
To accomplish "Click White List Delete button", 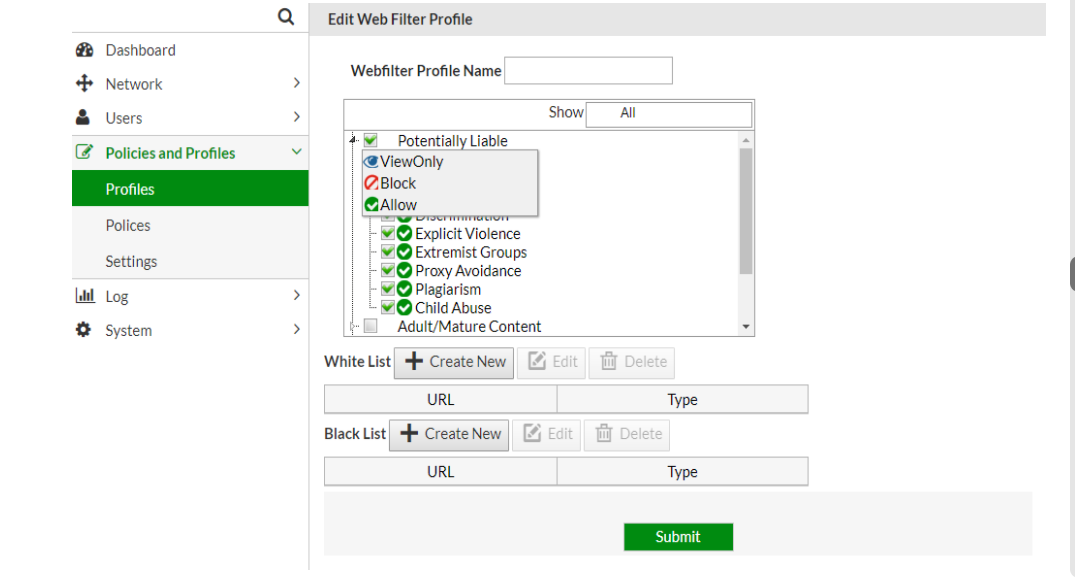I will [x=632, y=362].
